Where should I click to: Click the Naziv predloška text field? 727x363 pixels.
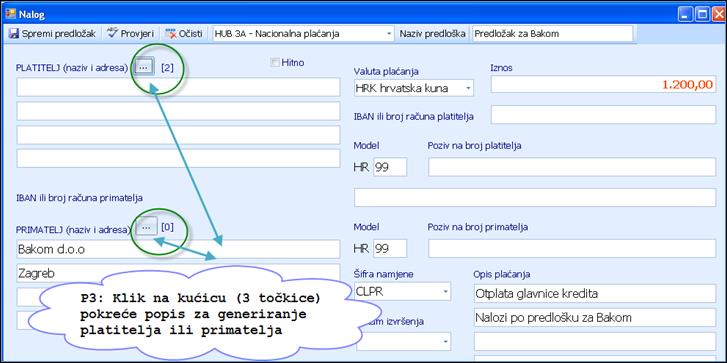click(x=552, y=34)
